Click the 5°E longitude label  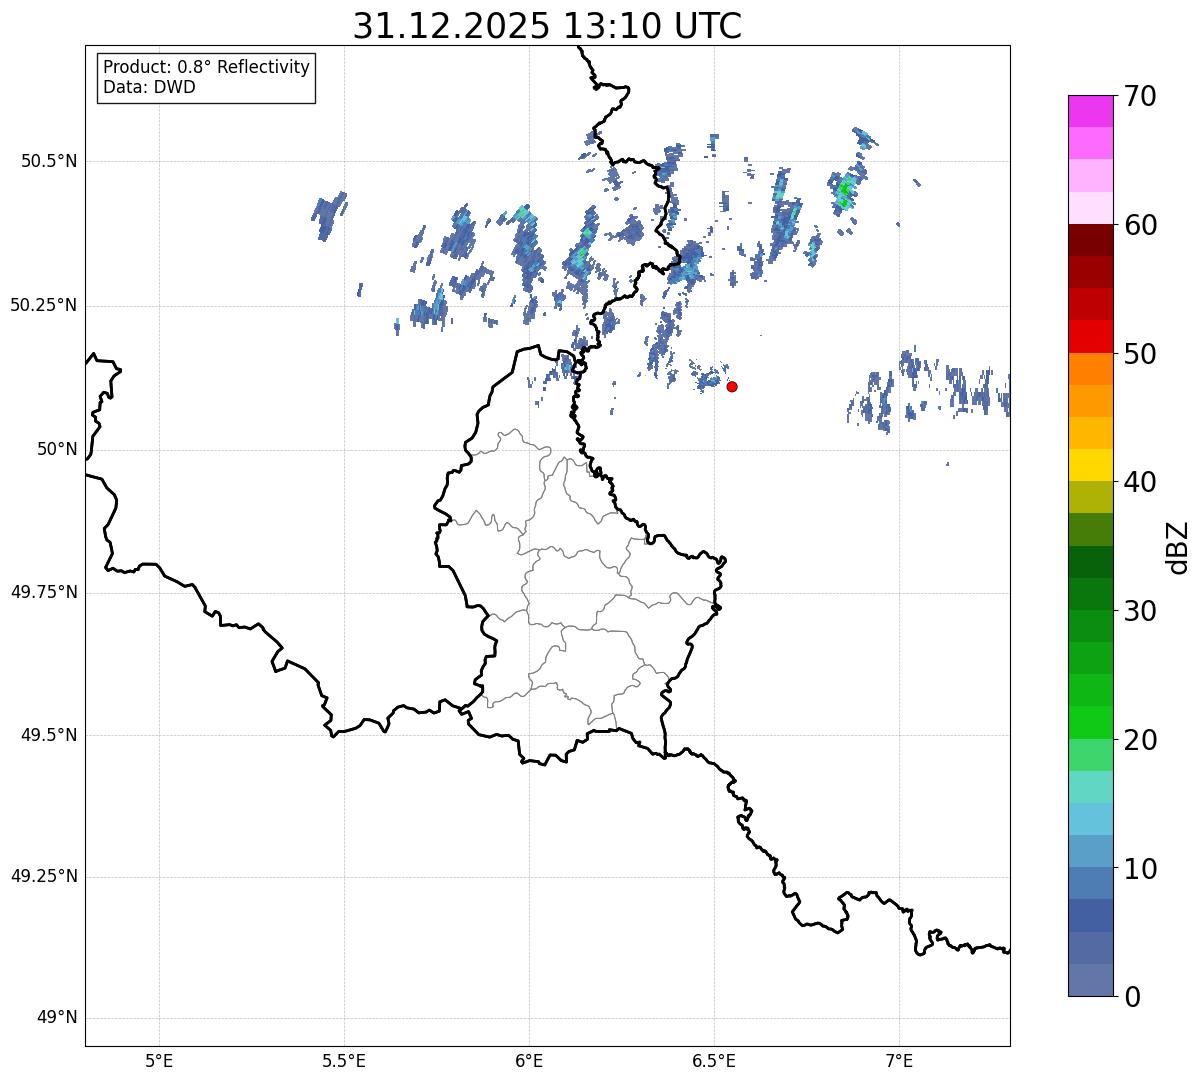(x=159, y=1060)
